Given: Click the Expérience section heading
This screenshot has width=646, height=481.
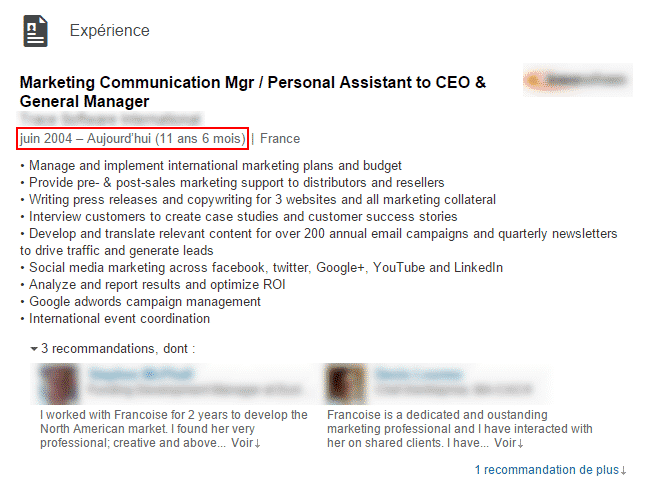Looking at the screenshot, I should (109, 31).
